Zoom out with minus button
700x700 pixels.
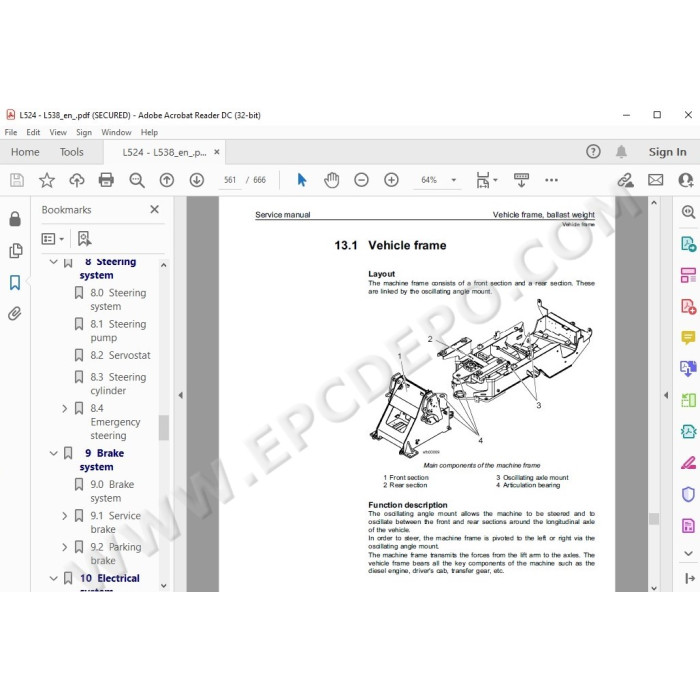pos(361,180)
